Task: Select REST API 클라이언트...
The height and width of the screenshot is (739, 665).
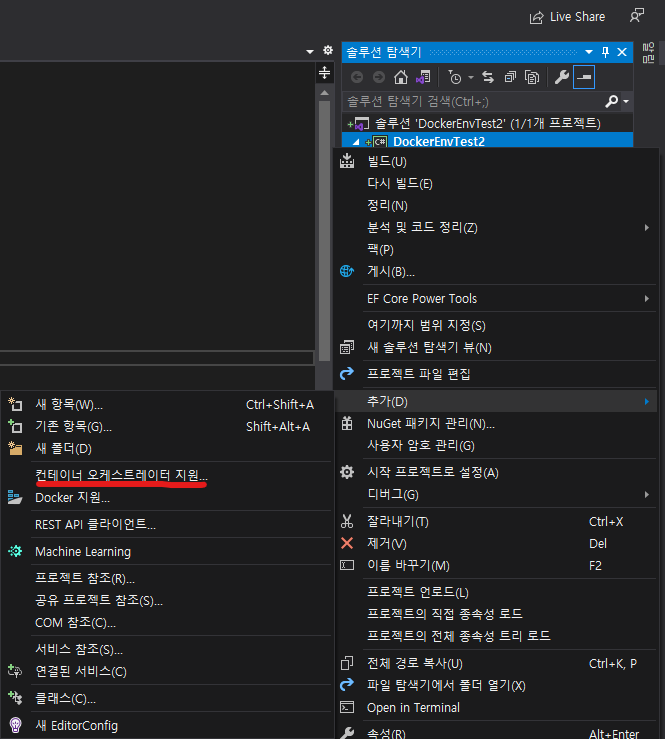Action: [166, 524]
